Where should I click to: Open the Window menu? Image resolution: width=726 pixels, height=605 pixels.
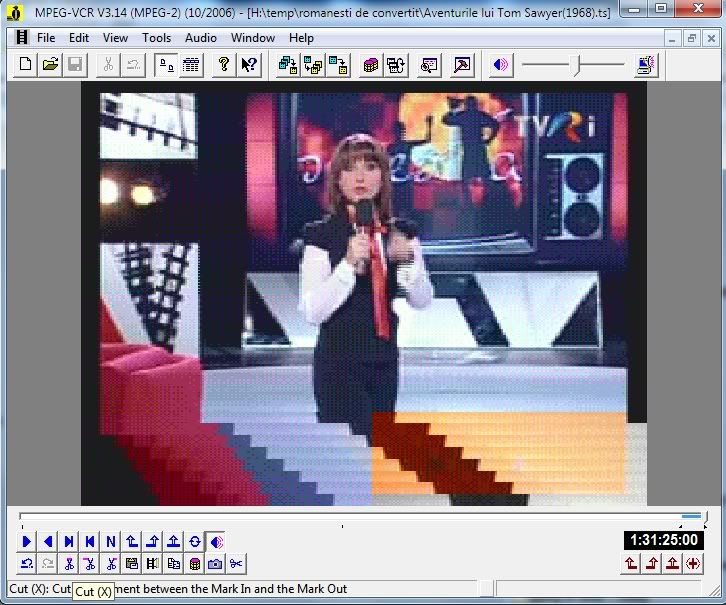(x=253, y=38)
